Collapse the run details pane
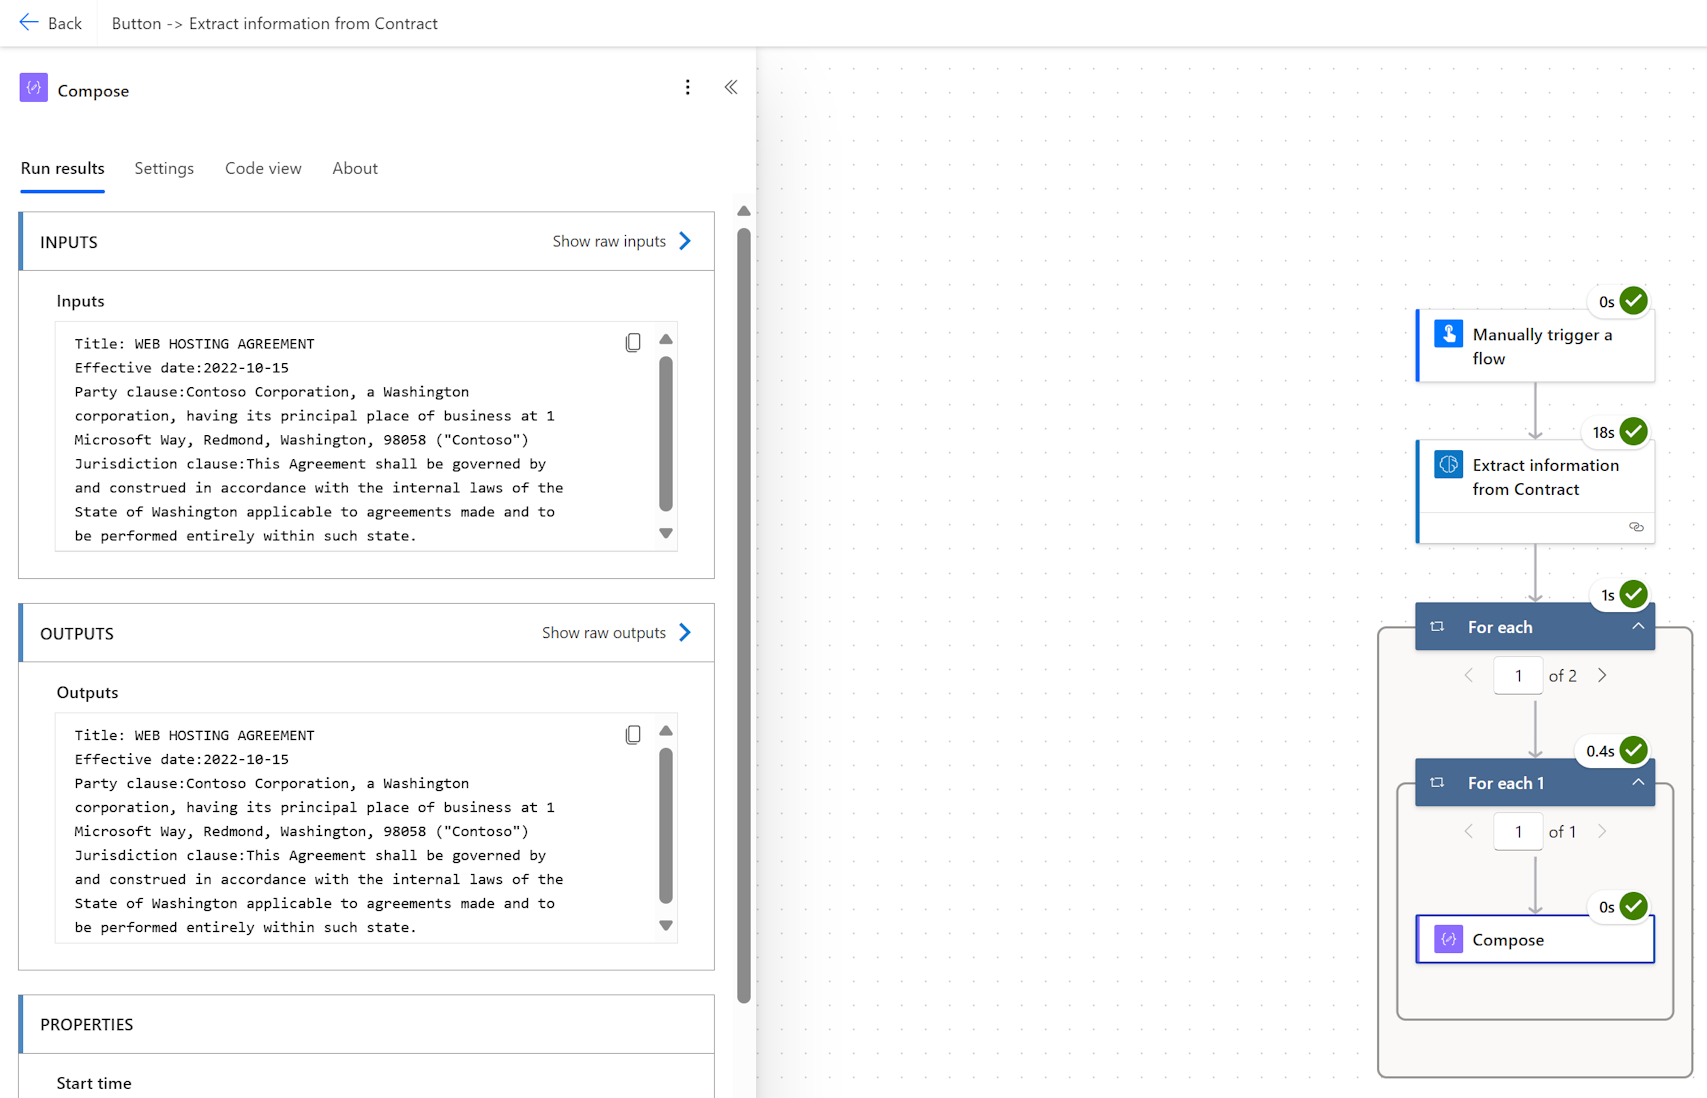The height and width of the screenshot is (1098, 1707). tap(731, 87)
